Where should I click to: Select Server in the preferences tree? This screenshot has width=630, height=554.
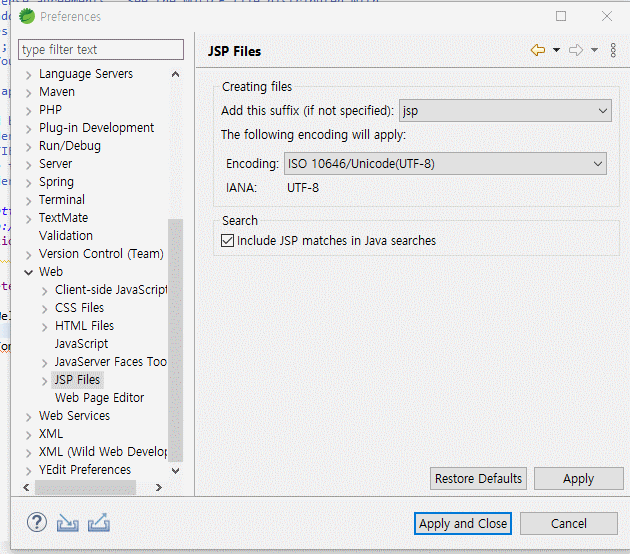coord(55,164)
